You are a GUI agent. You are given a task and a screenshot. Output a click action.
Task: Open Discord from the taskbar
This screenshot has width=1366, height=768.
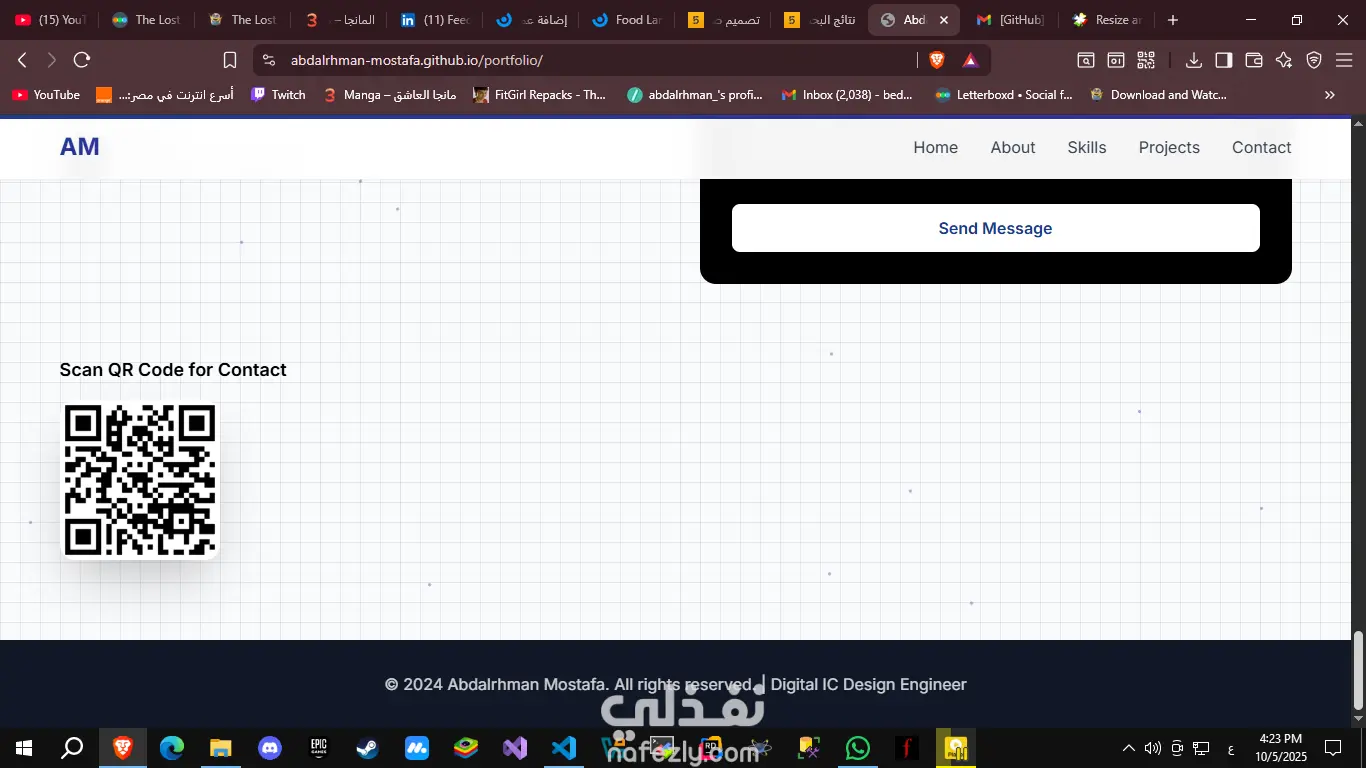[x=269, y=748]
